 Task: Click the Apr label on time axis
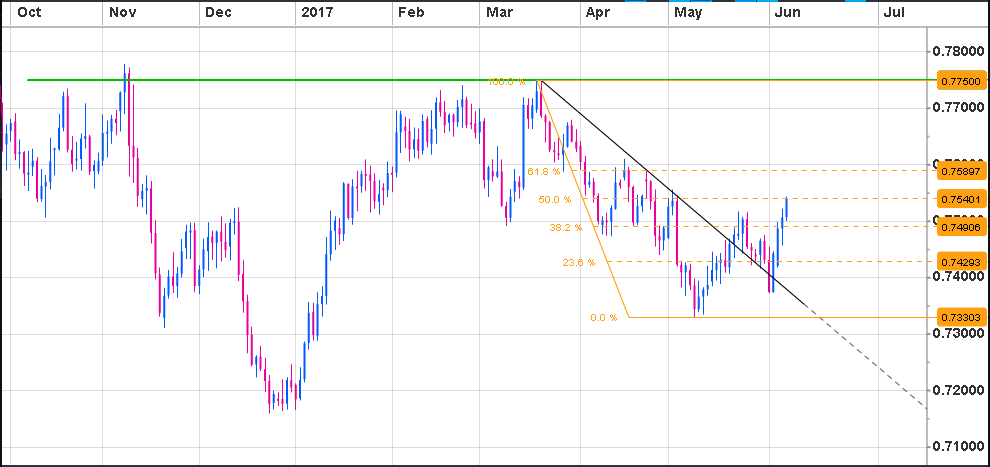(599, 12)
